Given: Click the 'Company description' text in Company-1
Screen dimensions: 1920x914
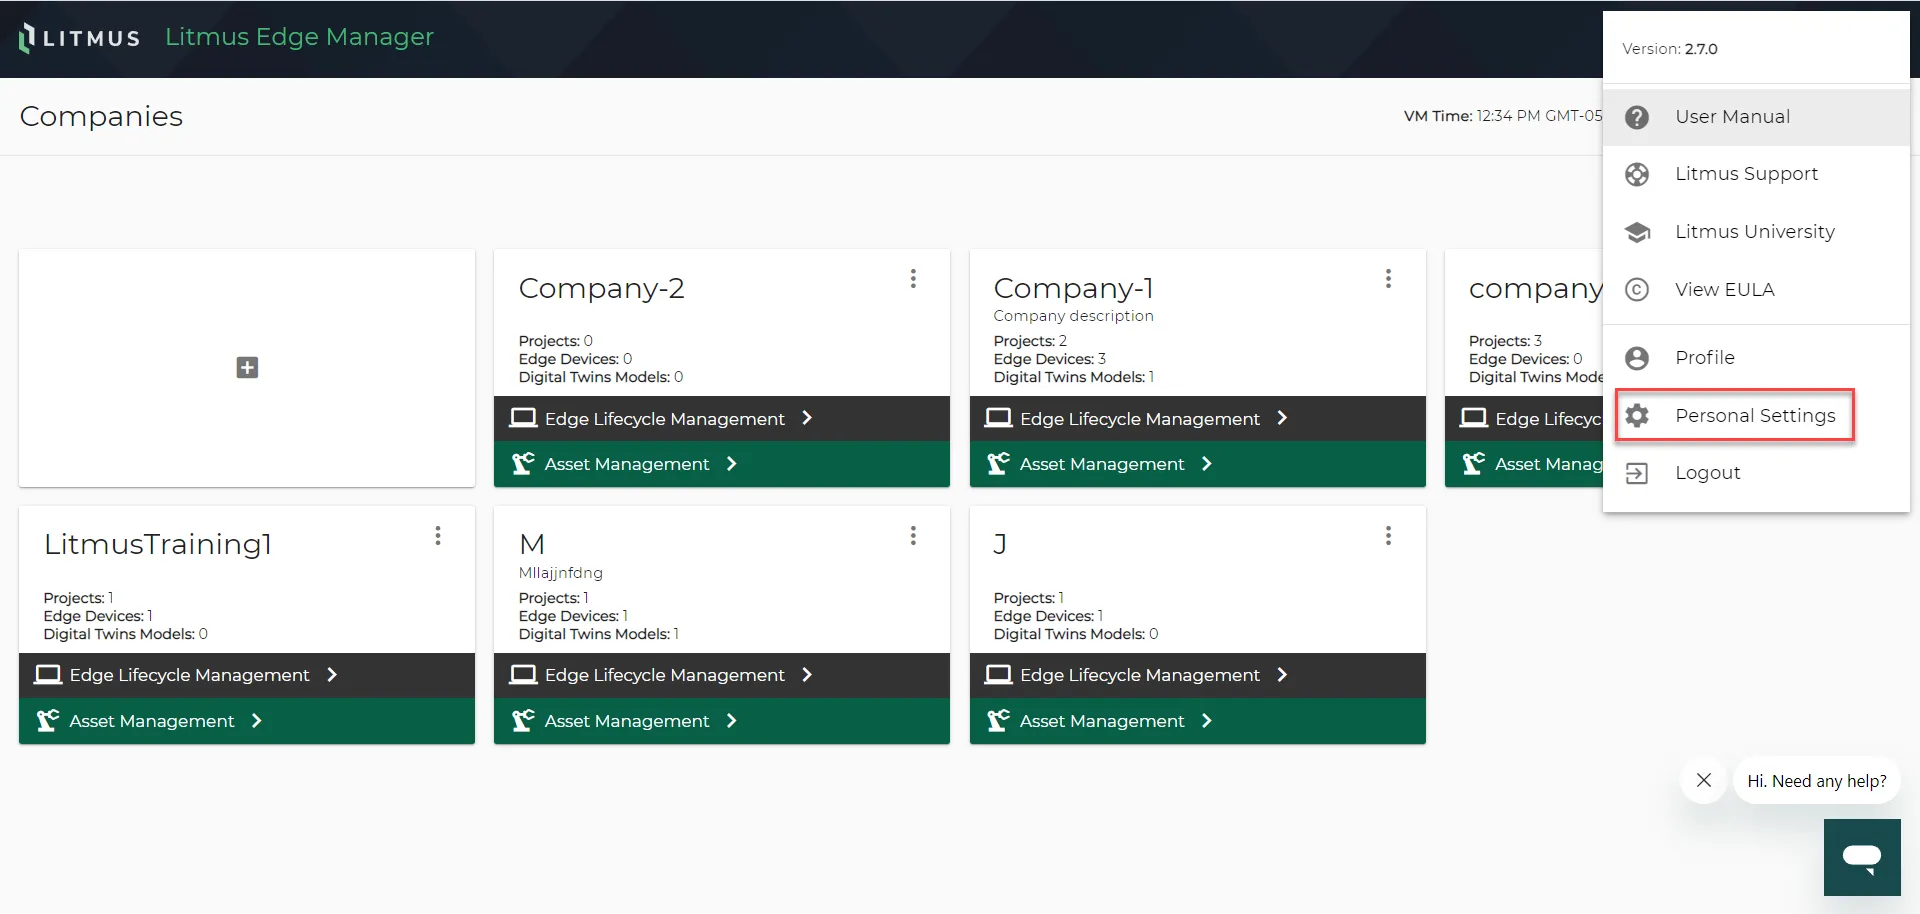Looking at the screenshot, I should (1073, 316).
